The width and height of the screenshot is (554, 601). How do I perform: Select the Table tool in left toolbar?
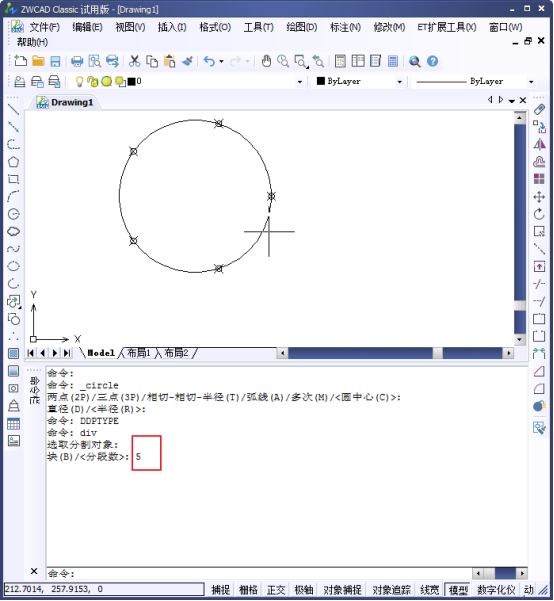[x=13, y=424]
